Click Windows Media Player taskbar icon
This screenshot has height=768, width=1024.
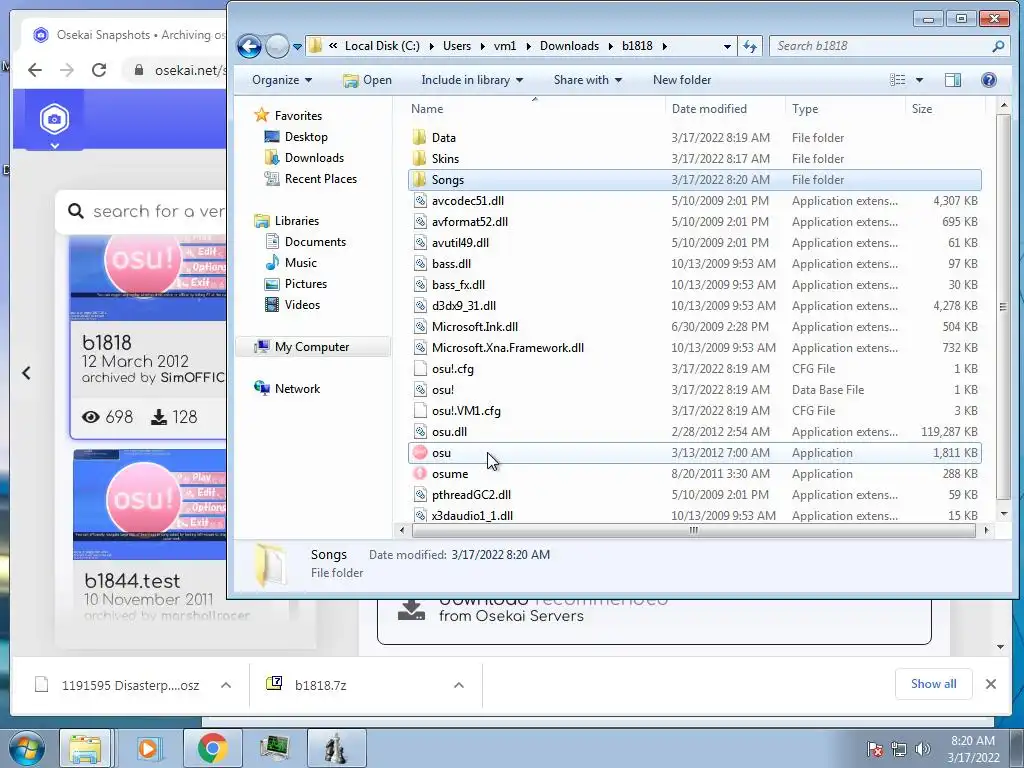click(149, 748)
